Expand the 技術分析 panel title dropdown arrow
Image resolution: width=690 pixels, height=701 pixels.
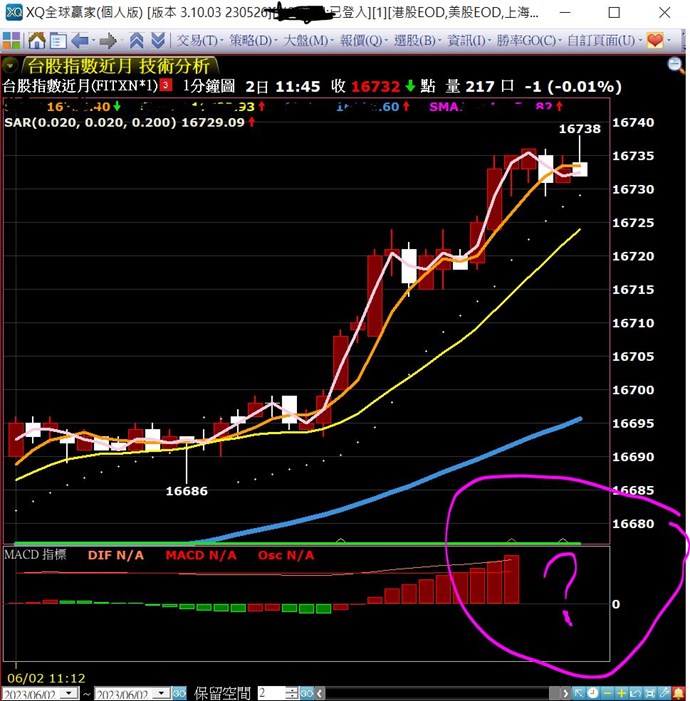click(x=10, y=64)
